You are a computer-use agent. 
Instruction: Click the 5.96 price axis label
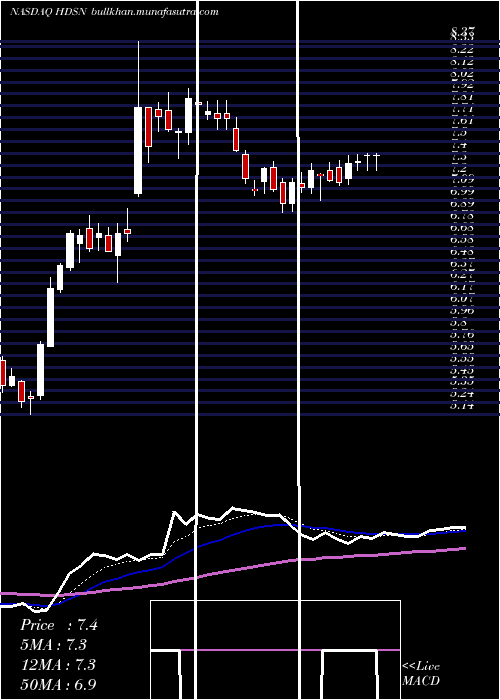pos(462,311)
